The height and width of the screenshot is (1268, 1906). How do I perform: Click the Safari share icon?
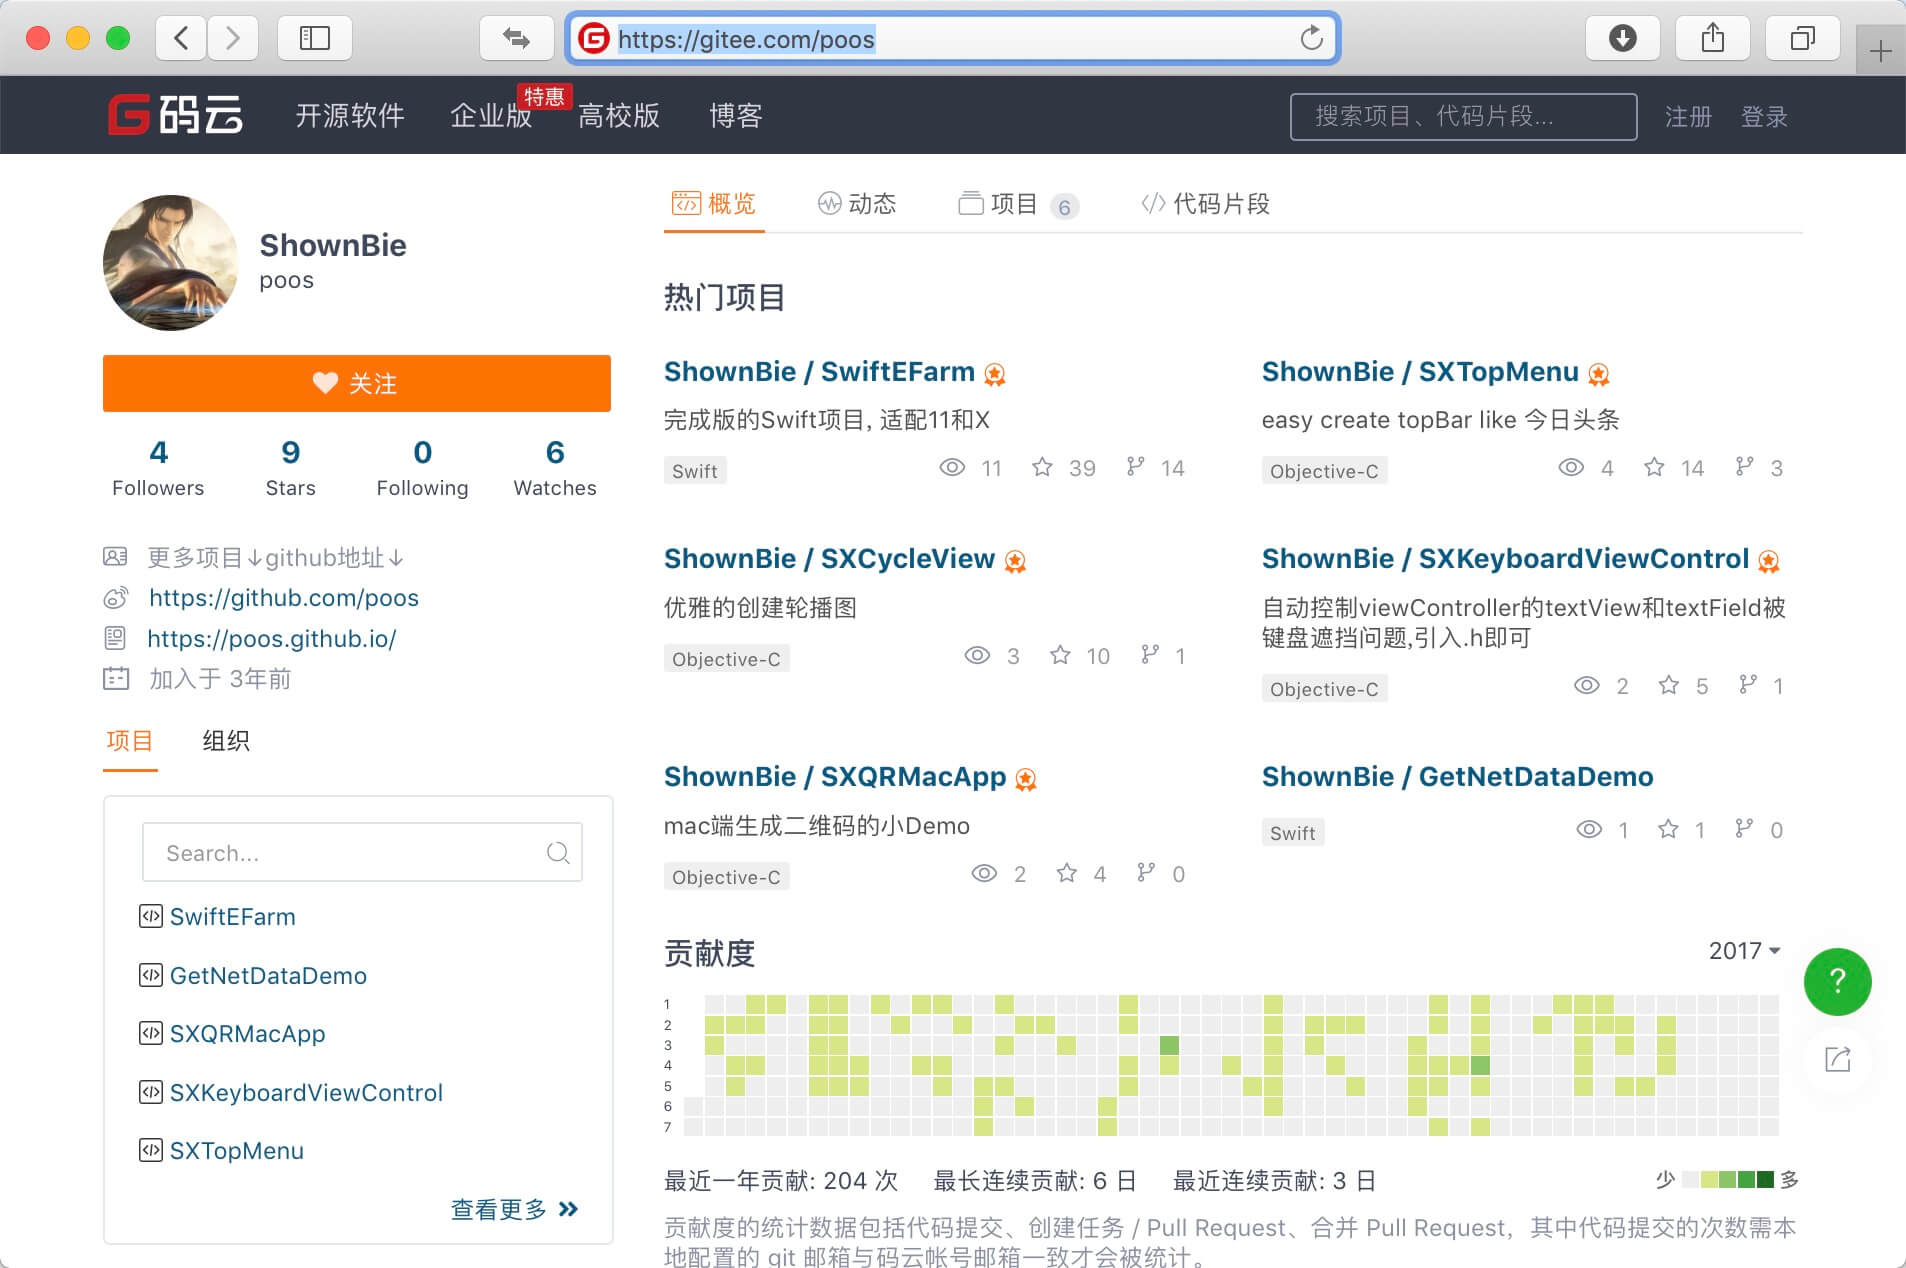tap(1713, 39)
